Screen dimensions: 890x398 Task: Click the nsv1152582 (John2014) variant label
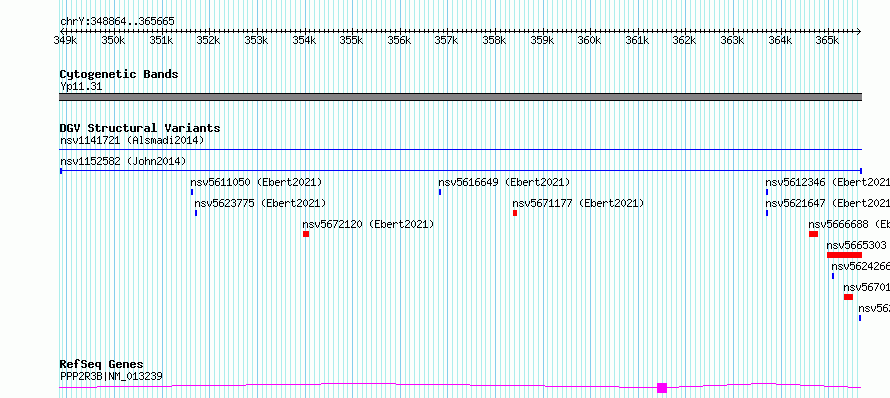tap(123, 161)
